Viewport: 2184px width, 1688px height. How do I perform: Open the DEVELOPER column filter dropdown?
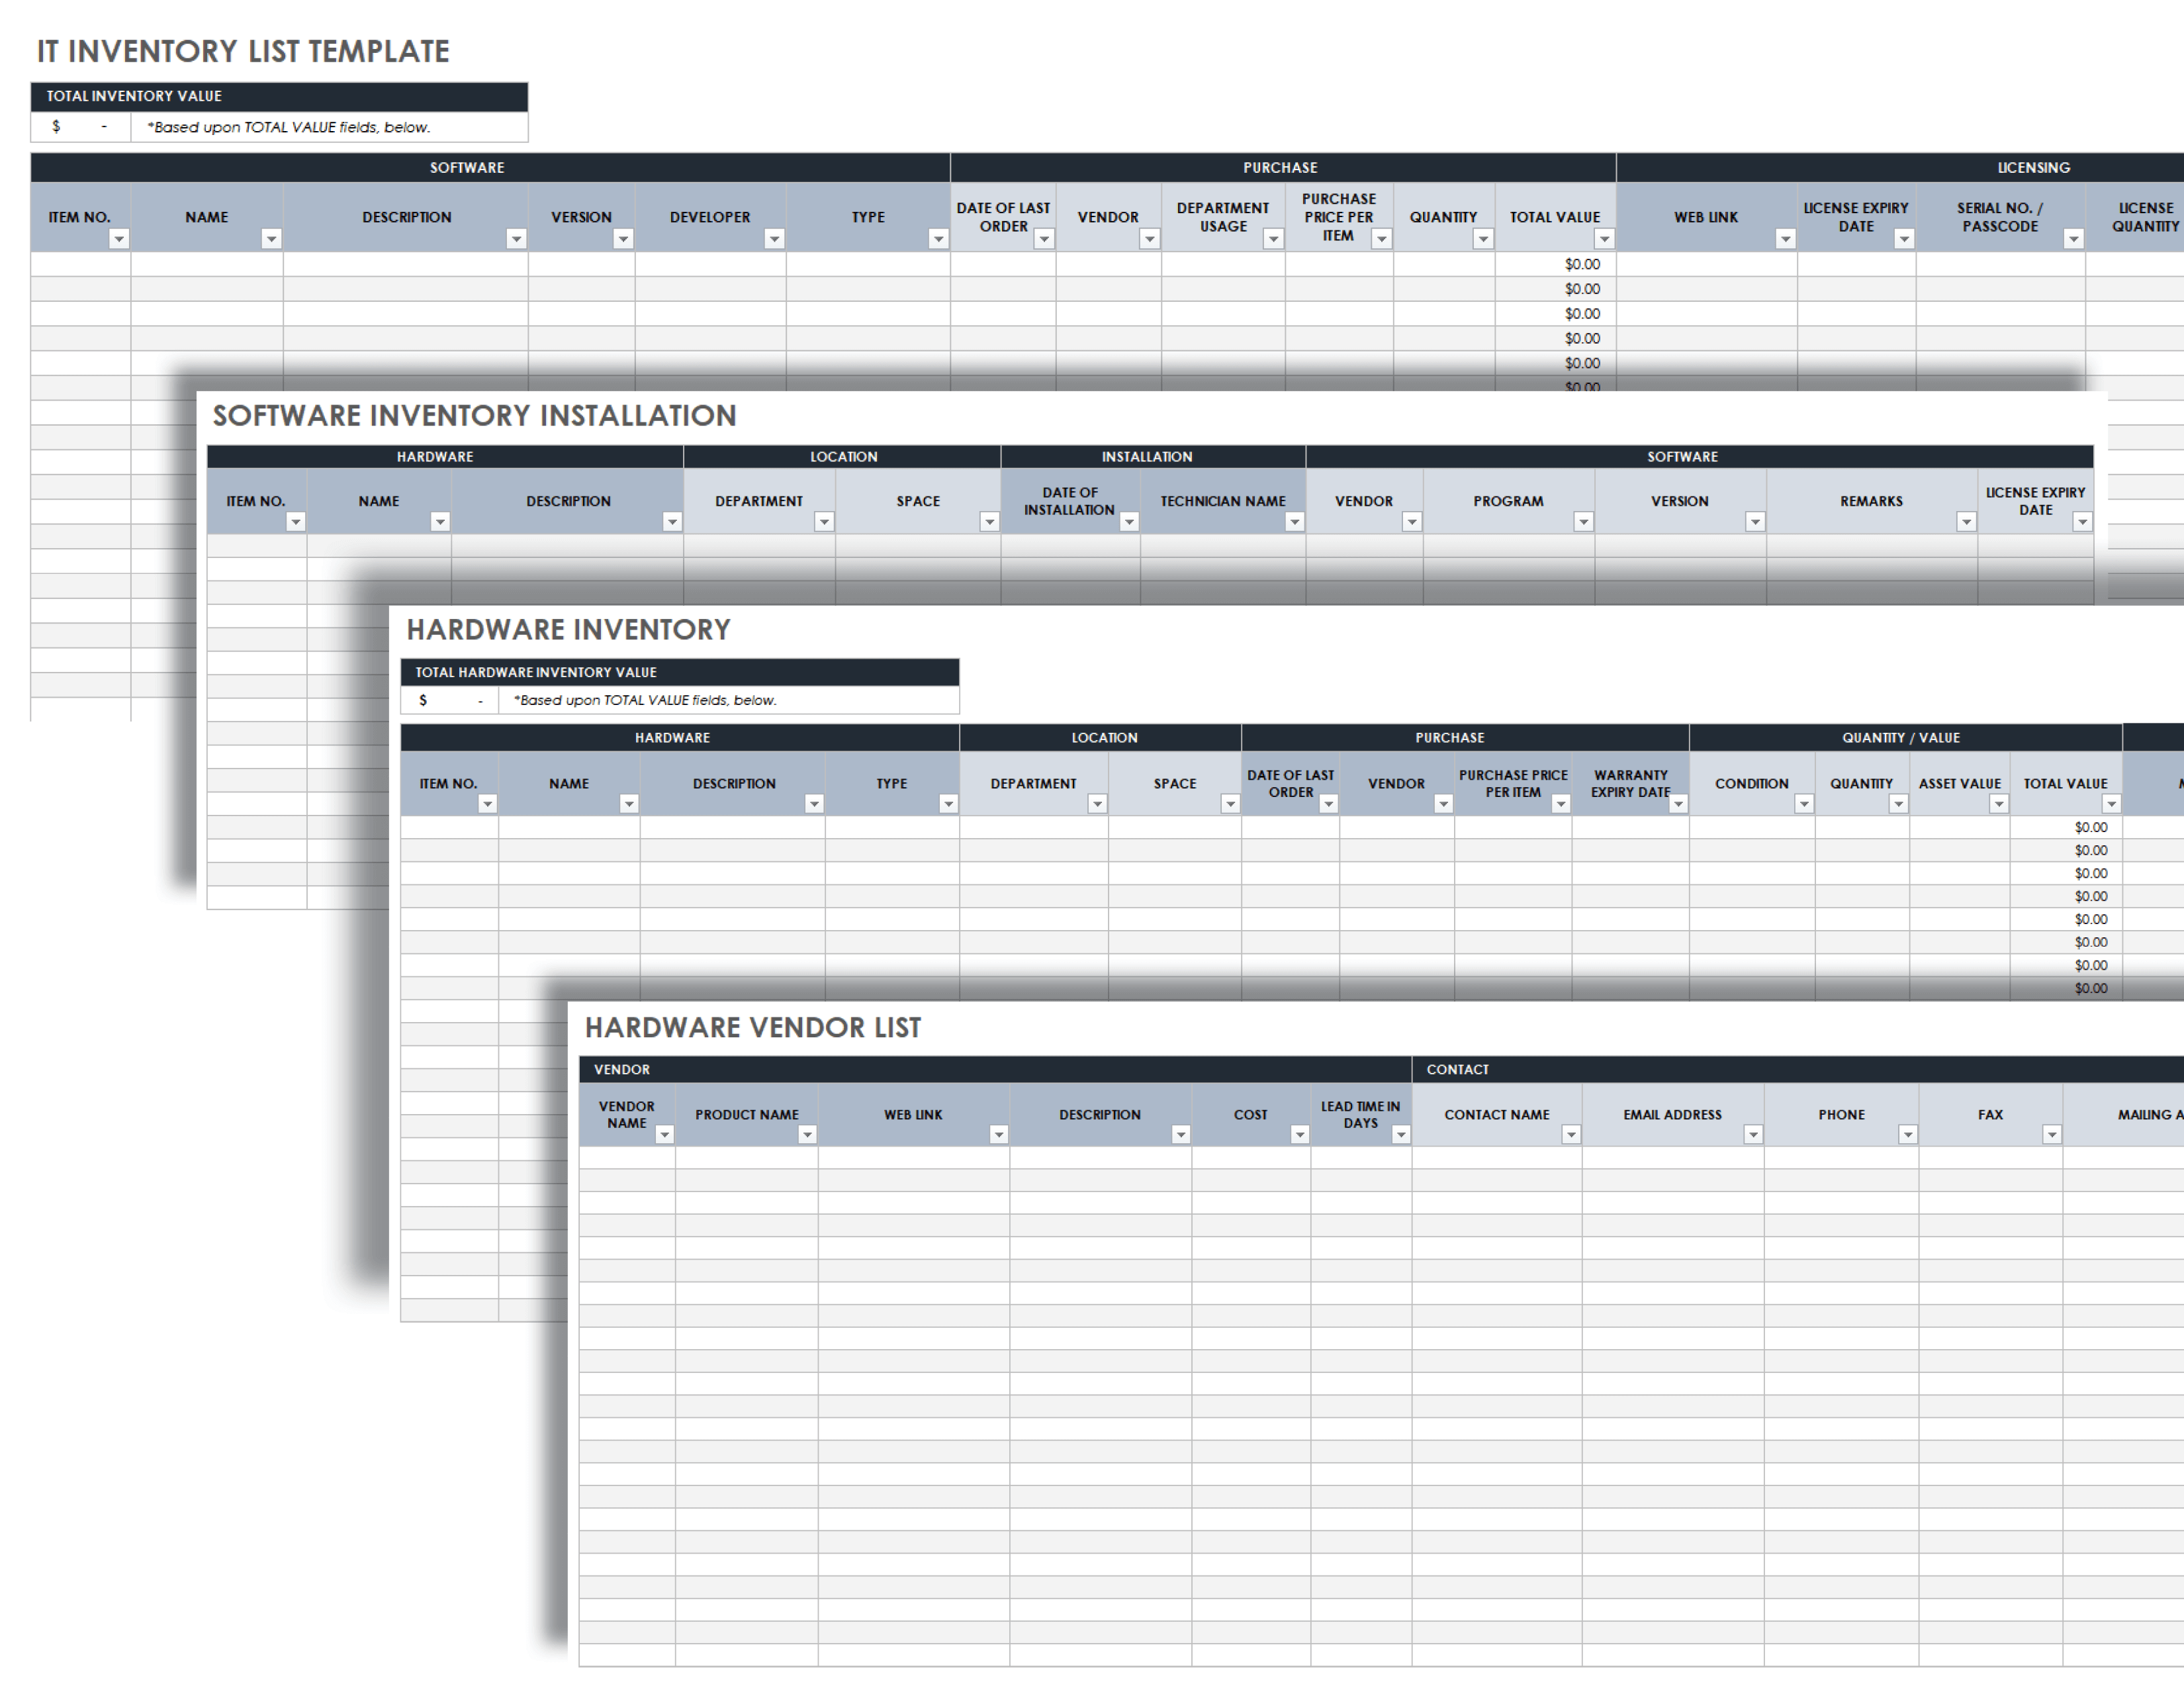[x=774, y=239]
